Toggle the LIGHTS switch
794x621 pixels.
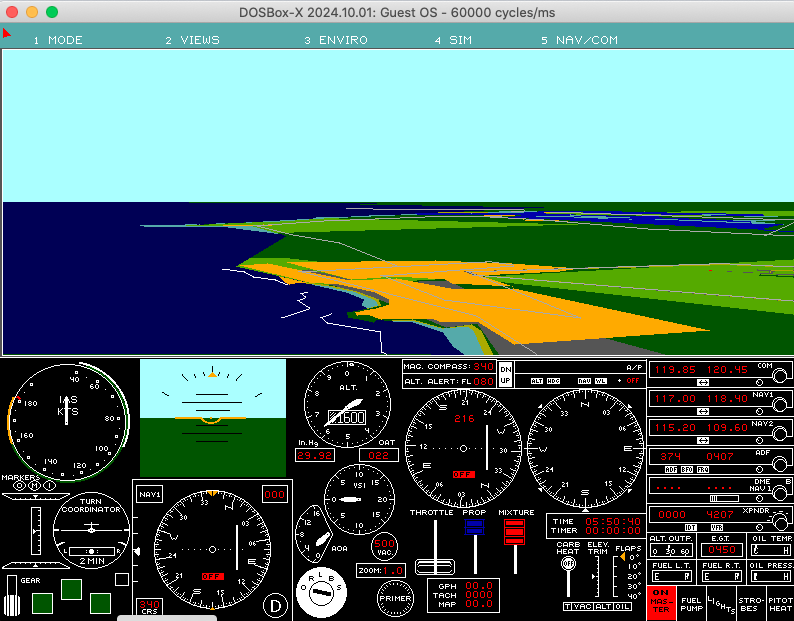(x=721, y=604)
